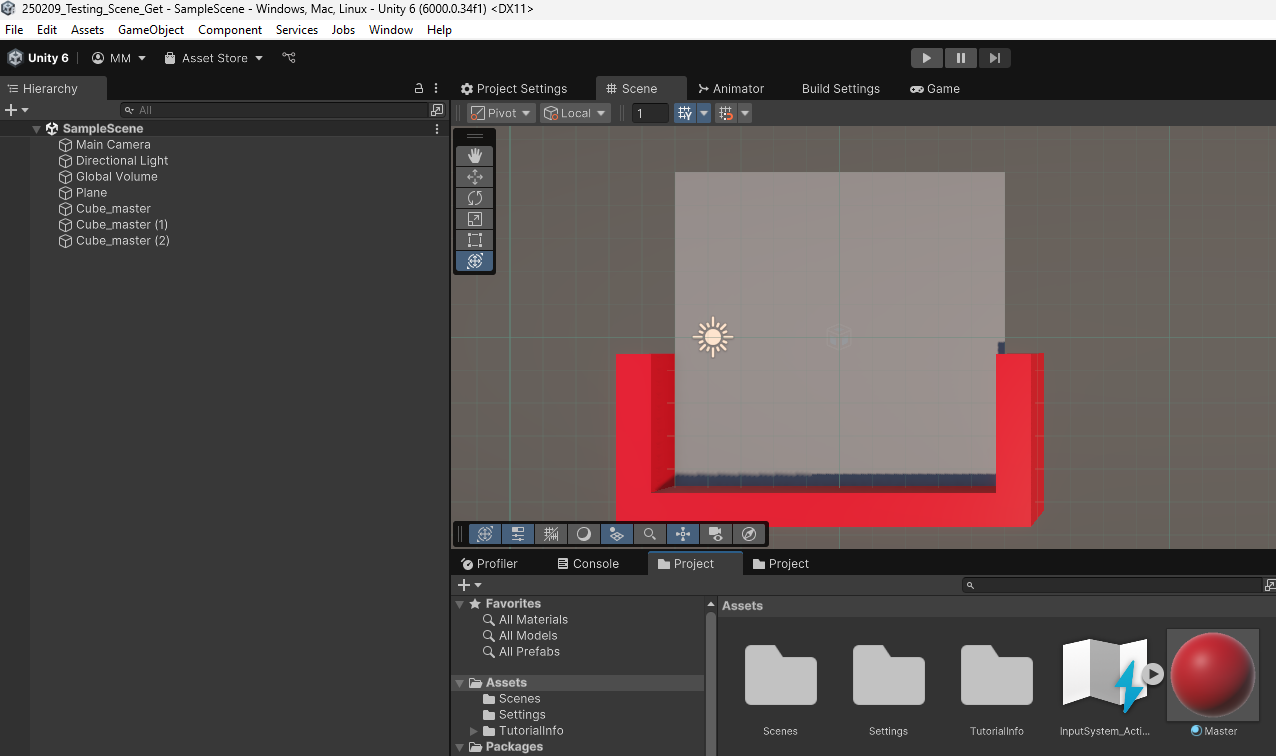The height and width of the screenshot is (756, 1276).
Task: Open the MM account dropdown
Action: pos(119,58)
